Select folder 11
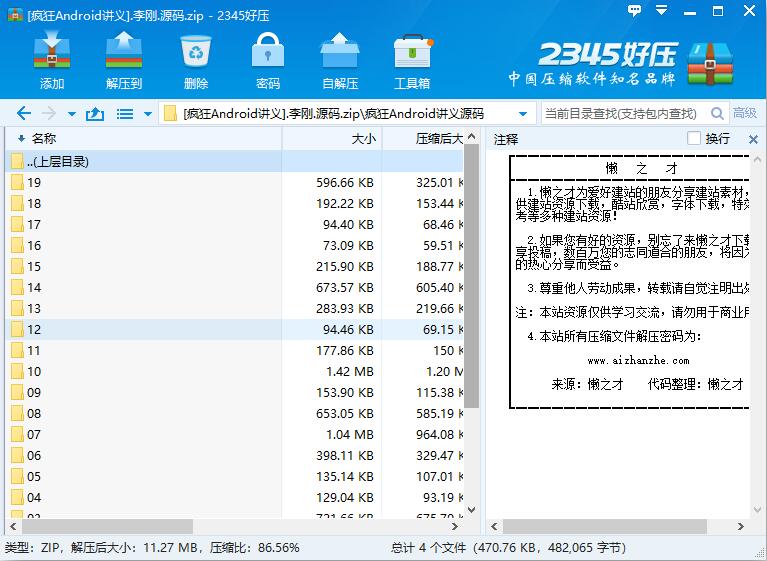This screenshot has width=767, height=561. (x=235, y=351)
